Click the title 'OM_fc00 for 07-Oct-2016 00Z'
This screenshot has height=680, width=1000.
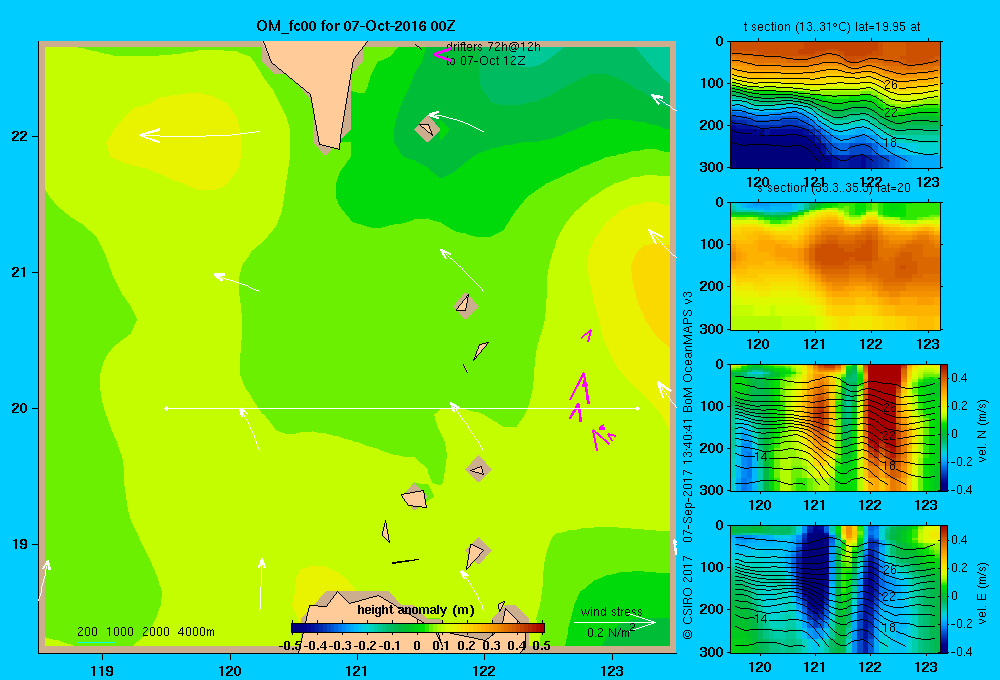click(x=356, y=26)
